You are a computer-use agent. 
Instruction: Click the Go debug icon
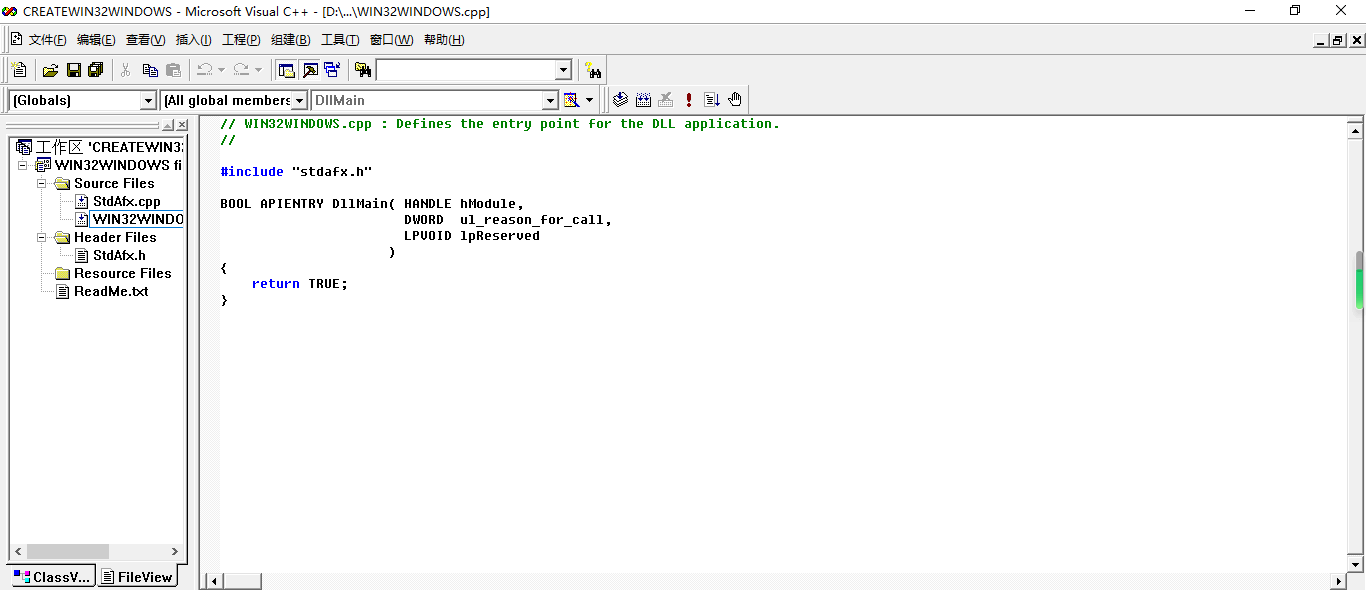tap(712, 100)
